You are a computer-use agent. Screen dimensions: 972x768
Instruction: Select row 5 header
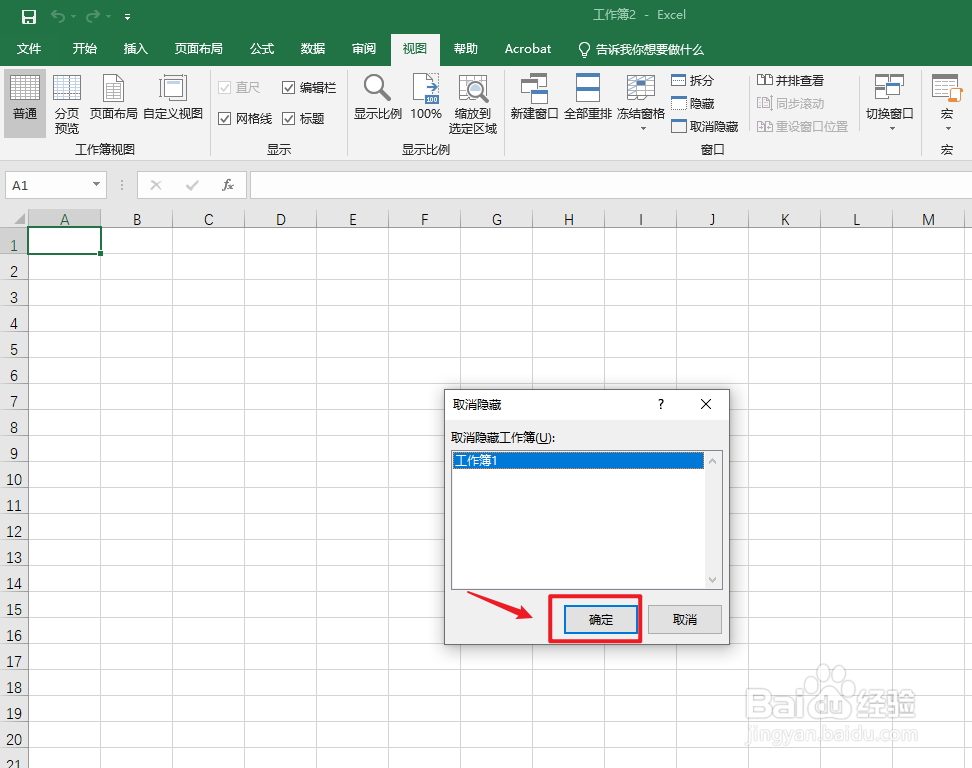pyautogui.click(x=14, y=350)
